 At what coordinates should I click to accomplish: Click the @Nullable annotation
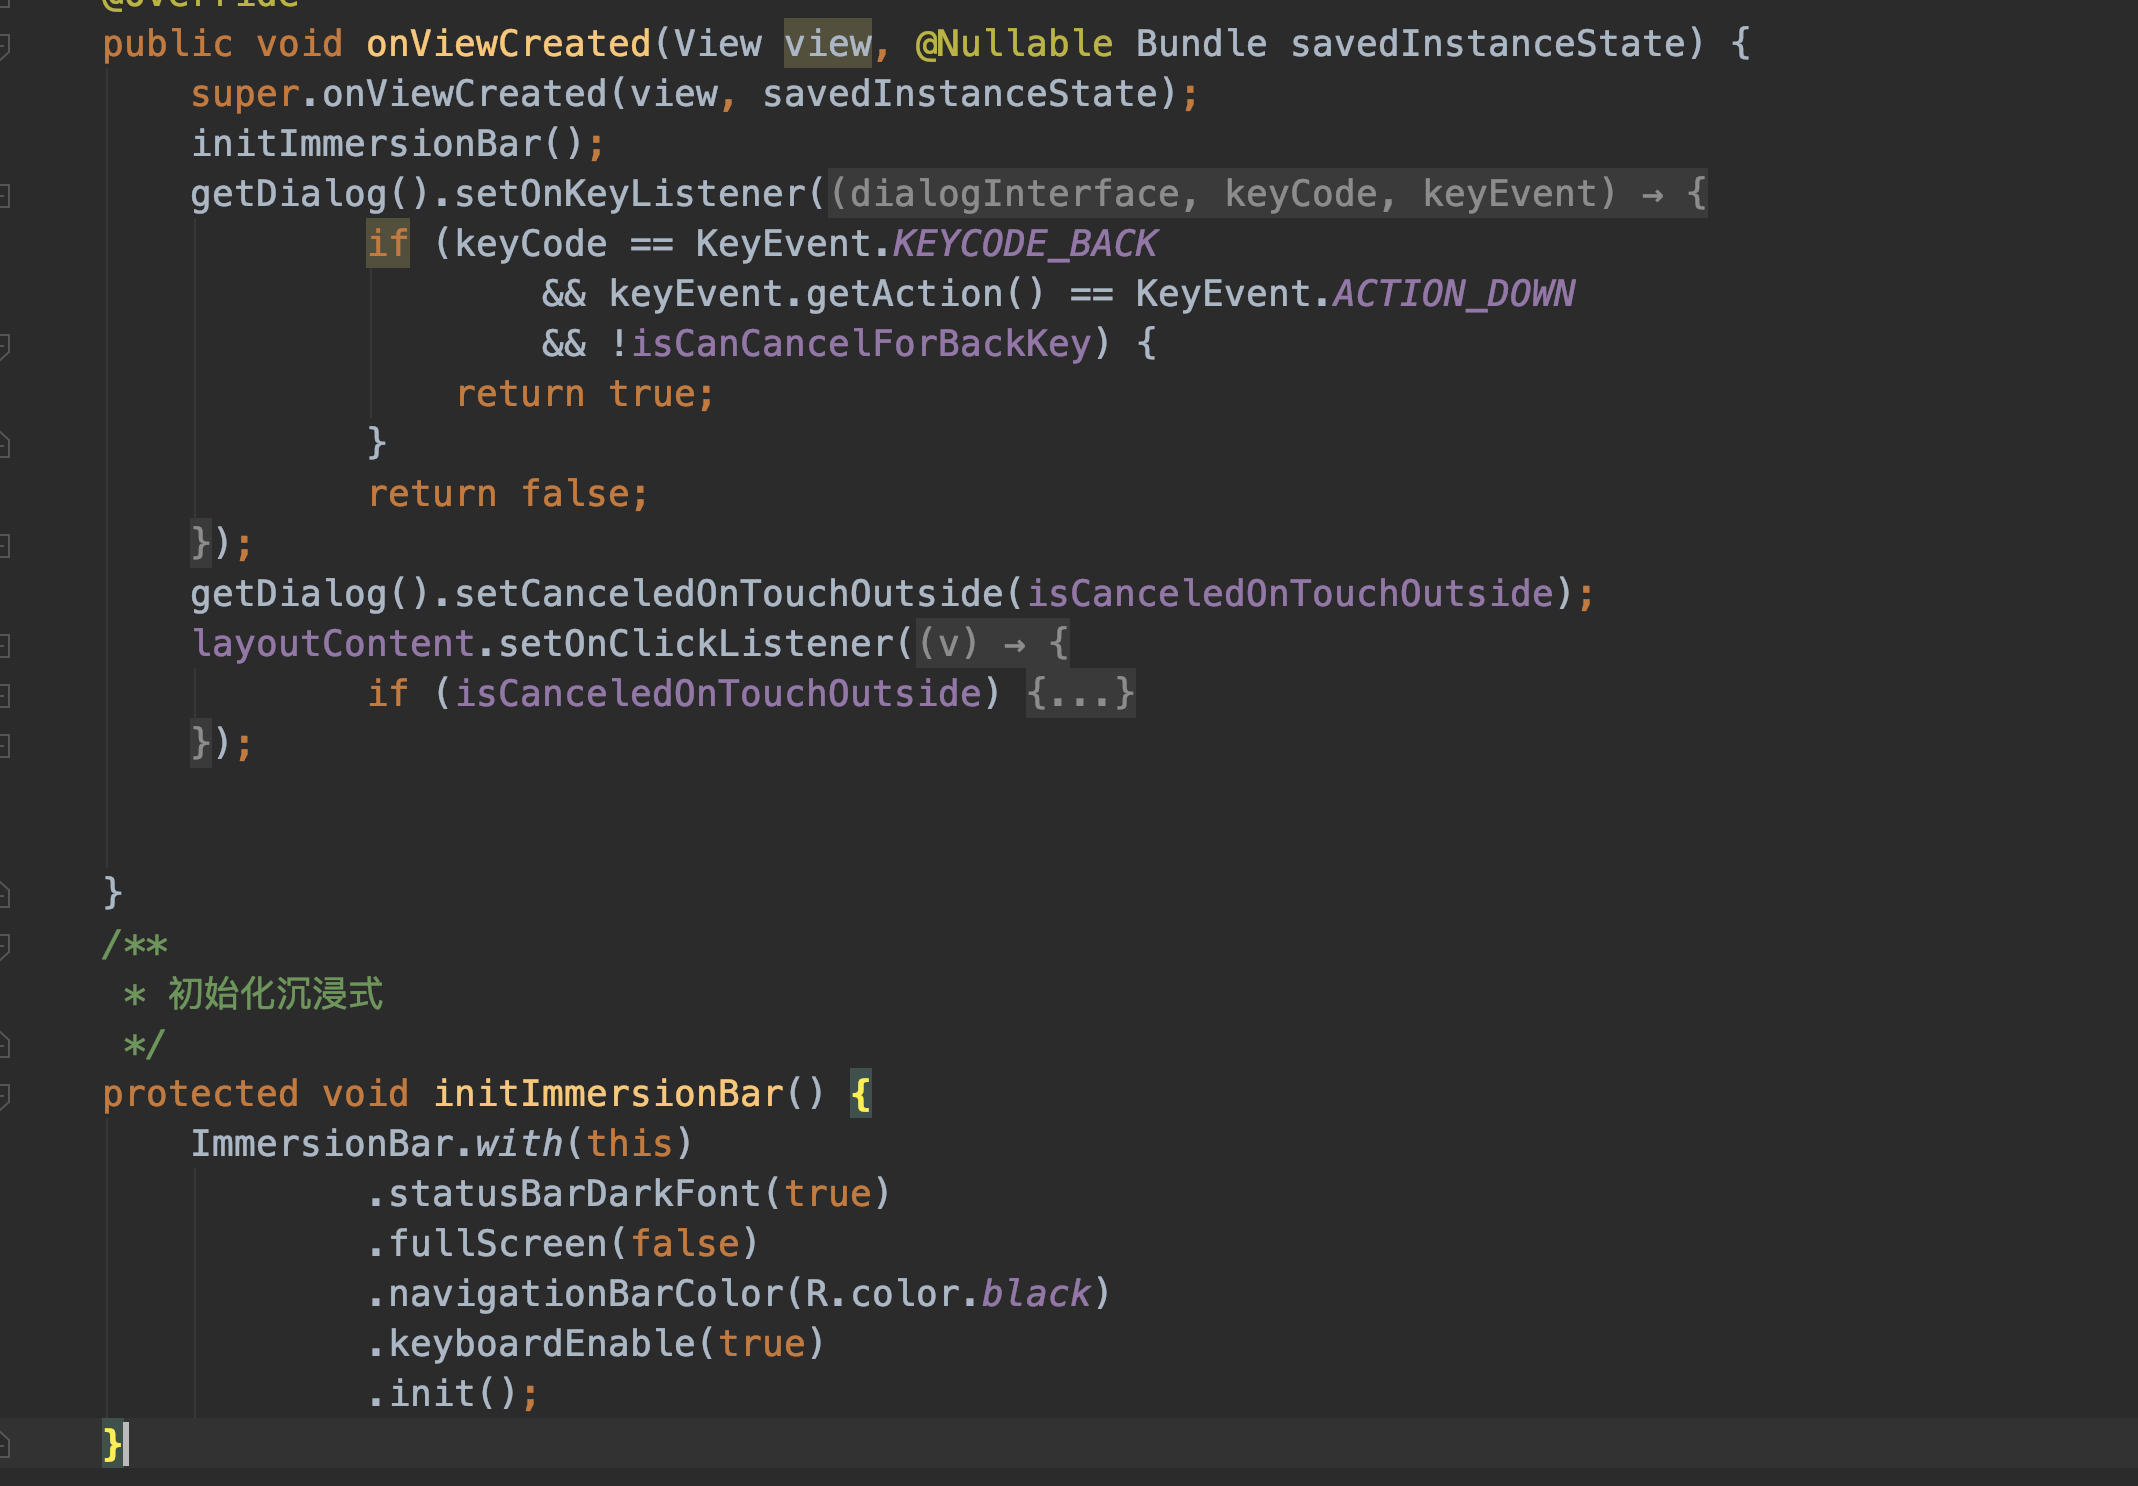tap(1013, 44)
